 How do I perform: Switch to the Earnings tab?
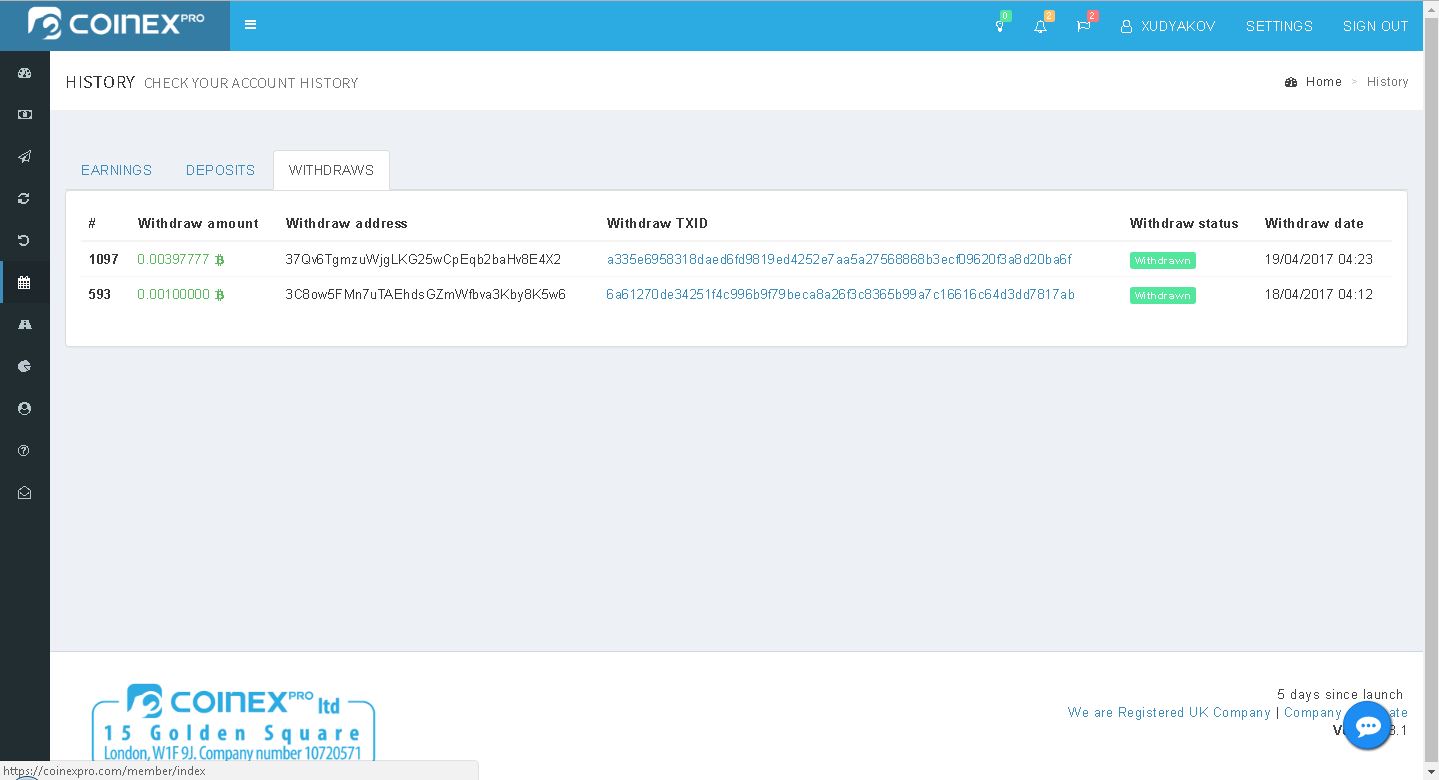[116, 170]
